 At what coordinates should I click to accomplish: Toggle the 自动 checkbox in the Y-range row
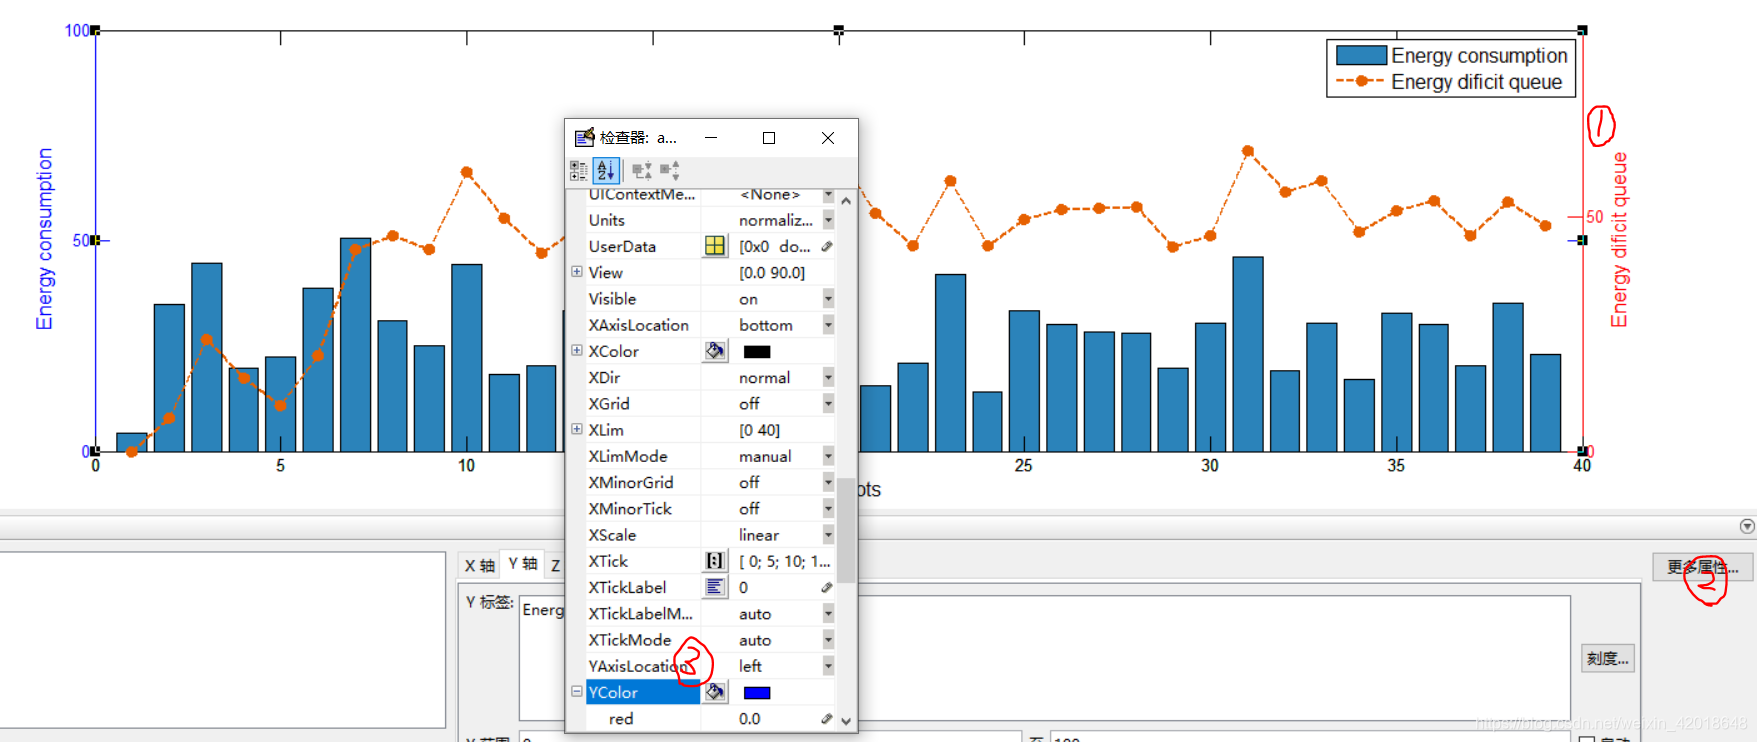point(1586,739)
